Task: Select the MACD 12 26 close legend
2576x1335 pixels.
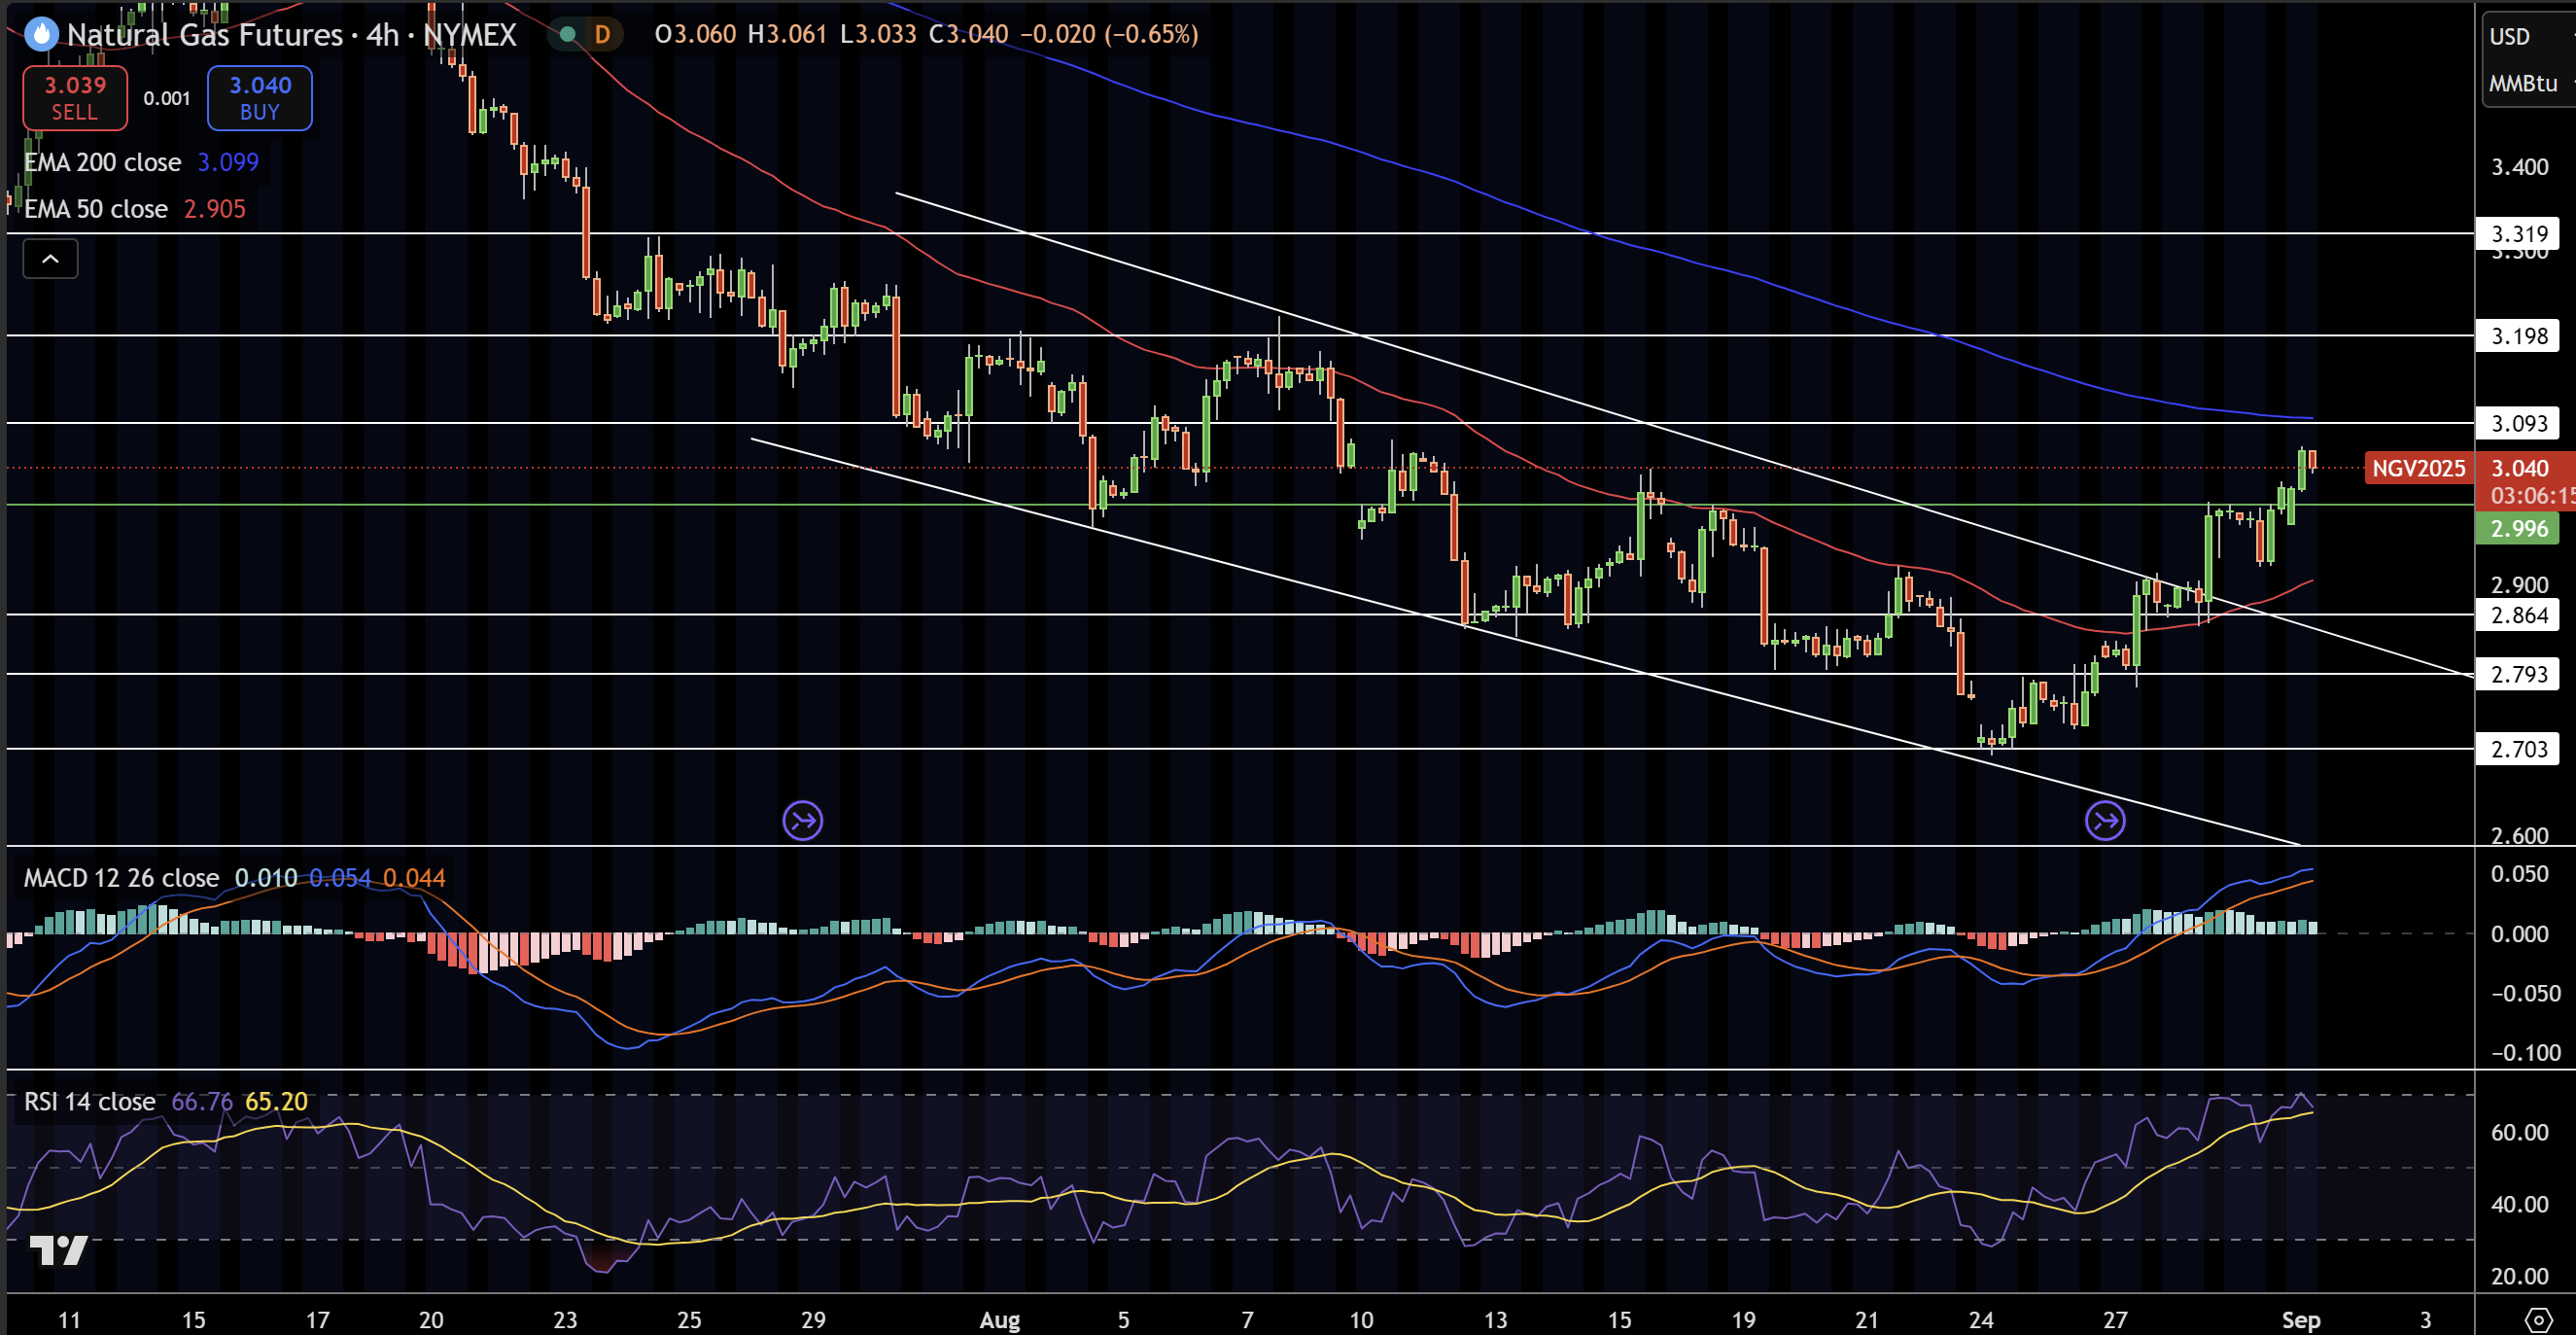Action: click(x=122, y=878)
